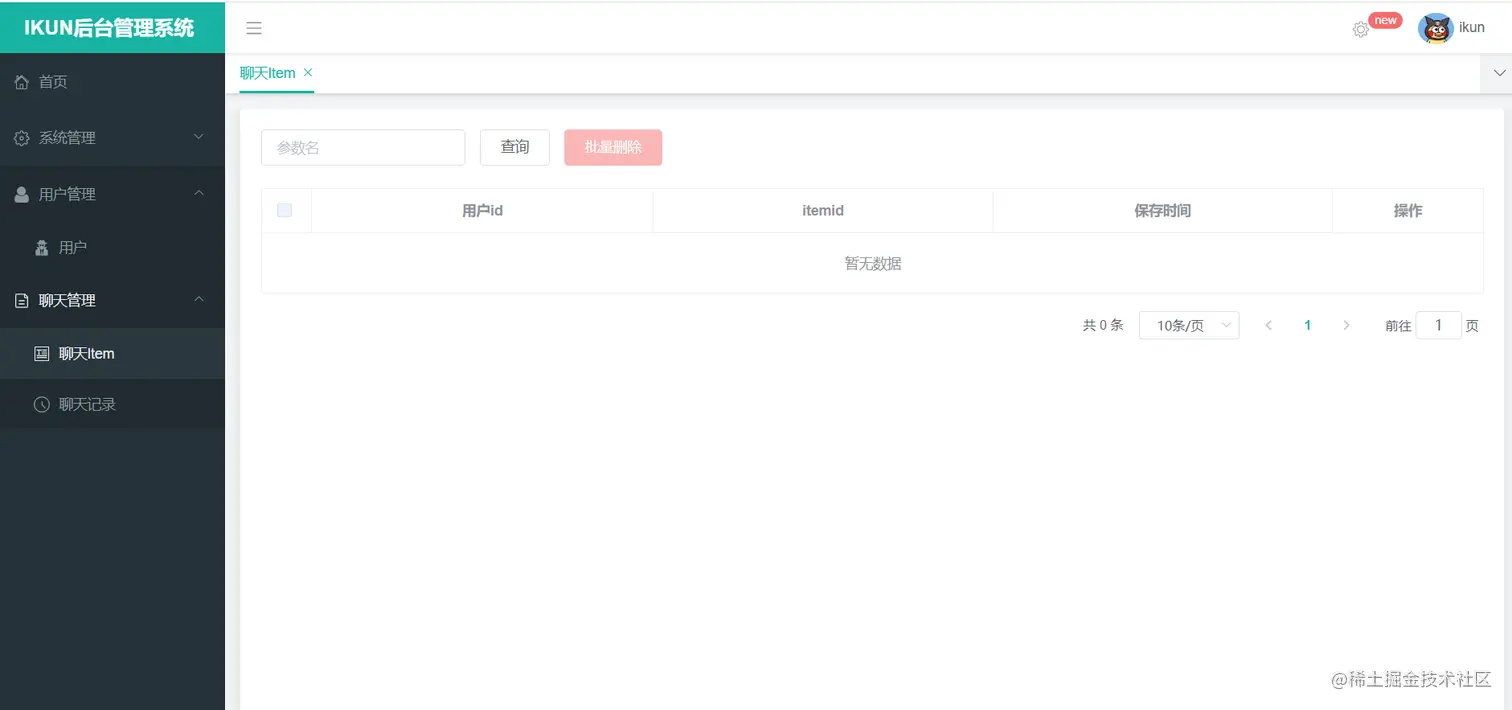Click the home icon beside 首页
This screenshot has width=1512, height=710.
point(22,82)
